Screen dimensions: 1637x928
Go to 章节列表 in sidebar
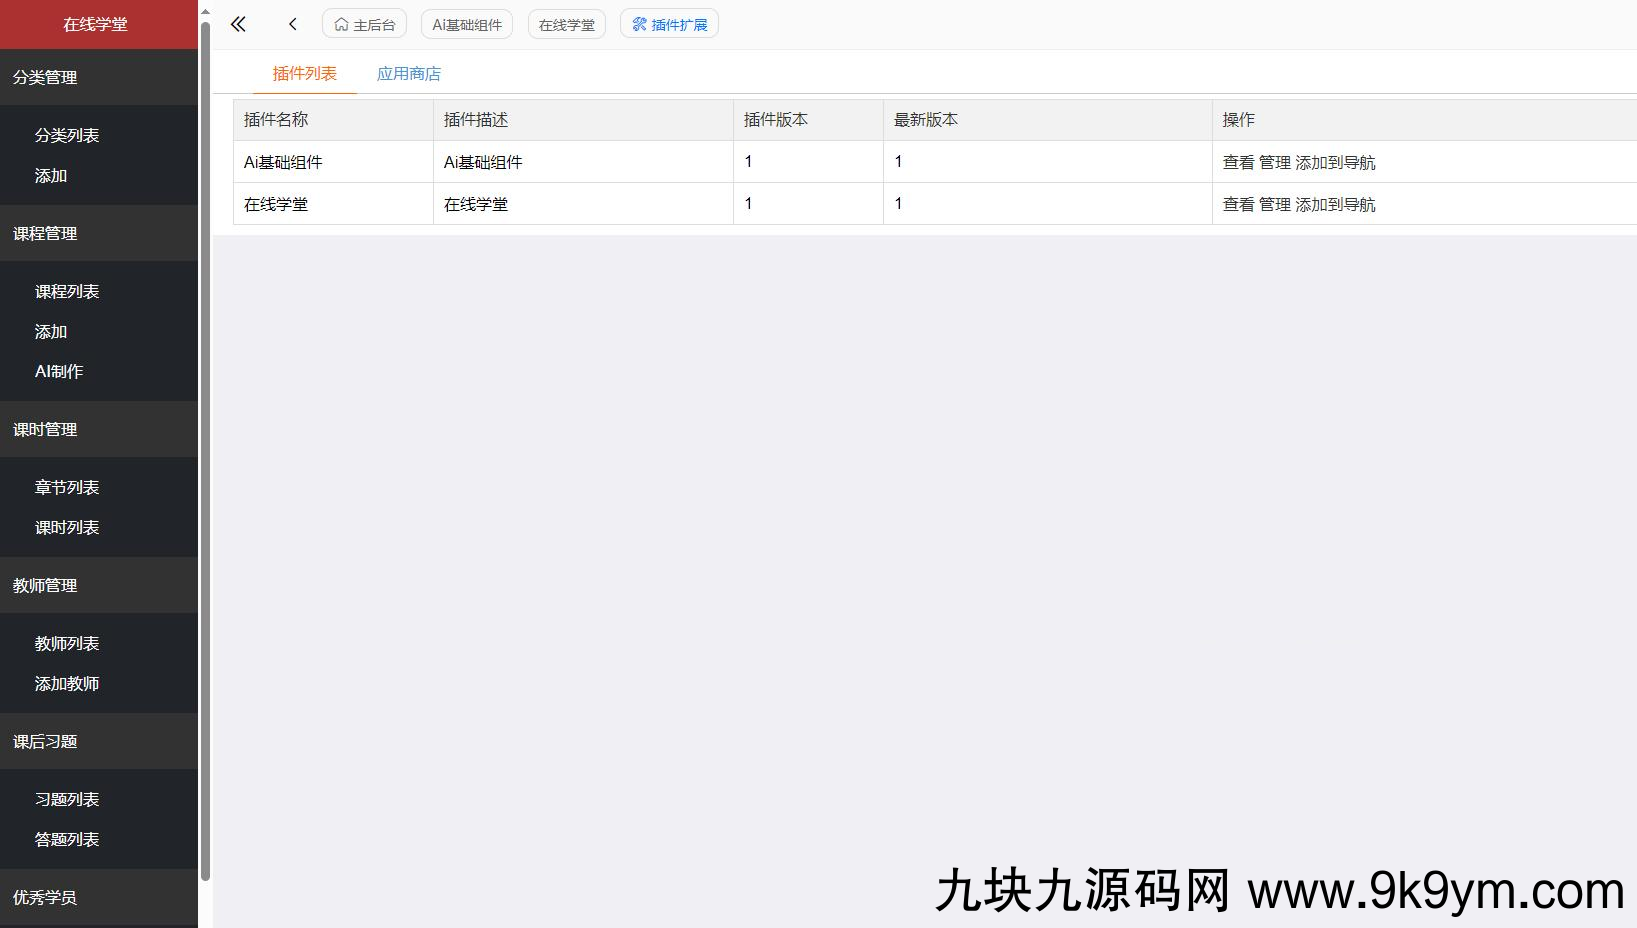[67, 487]
